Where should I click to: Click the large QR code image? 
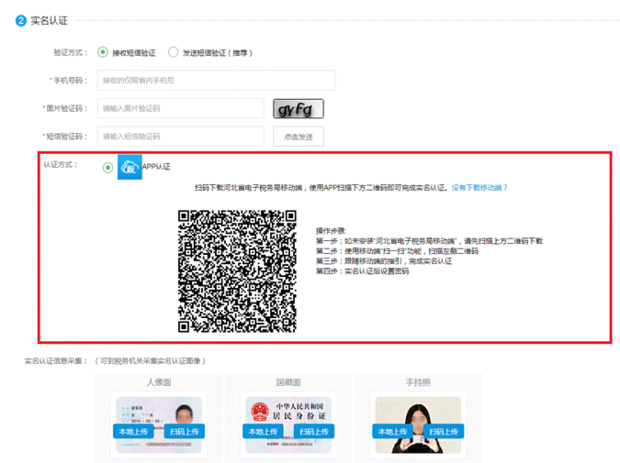tap(237, 271)
